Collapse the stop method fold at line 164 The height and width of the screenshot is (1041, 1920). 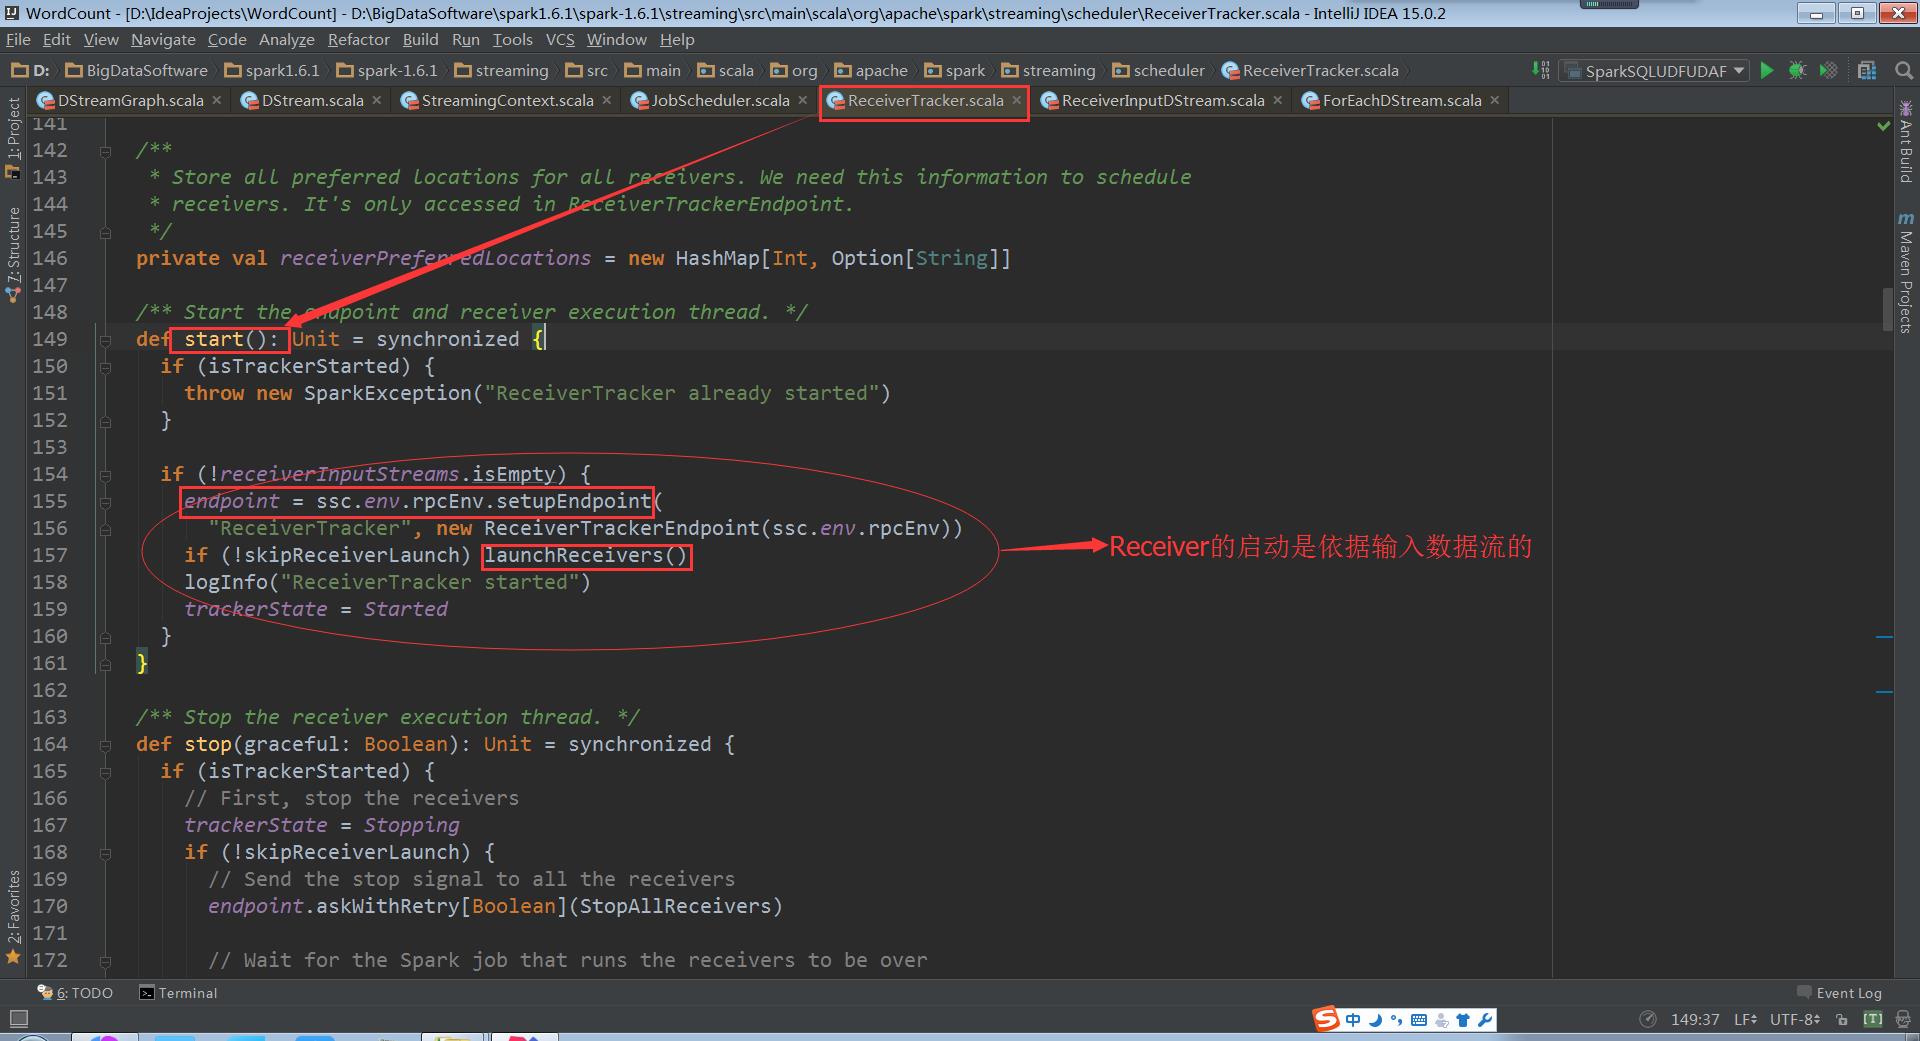click(105, 745)
